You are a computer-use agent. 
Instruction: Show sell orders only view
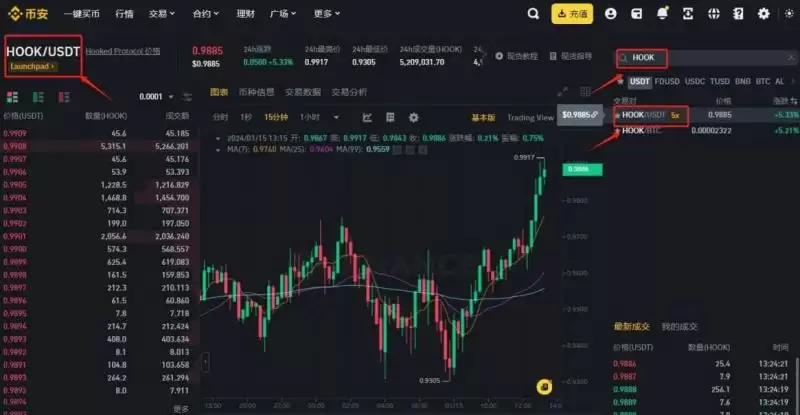[x=64, y=97]
